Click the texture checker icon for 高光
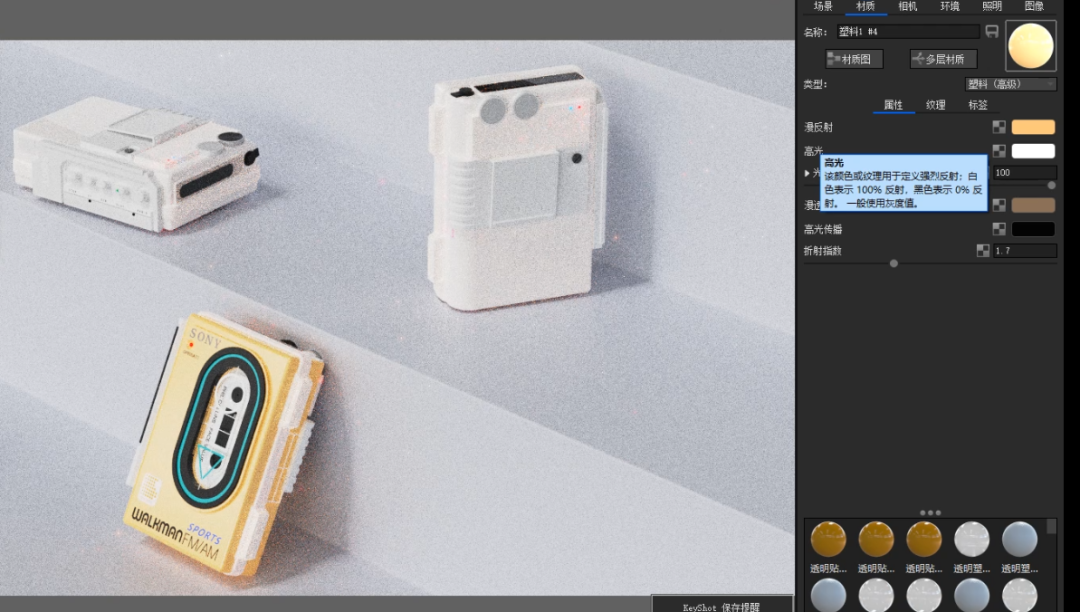 [x=999, y=151]
